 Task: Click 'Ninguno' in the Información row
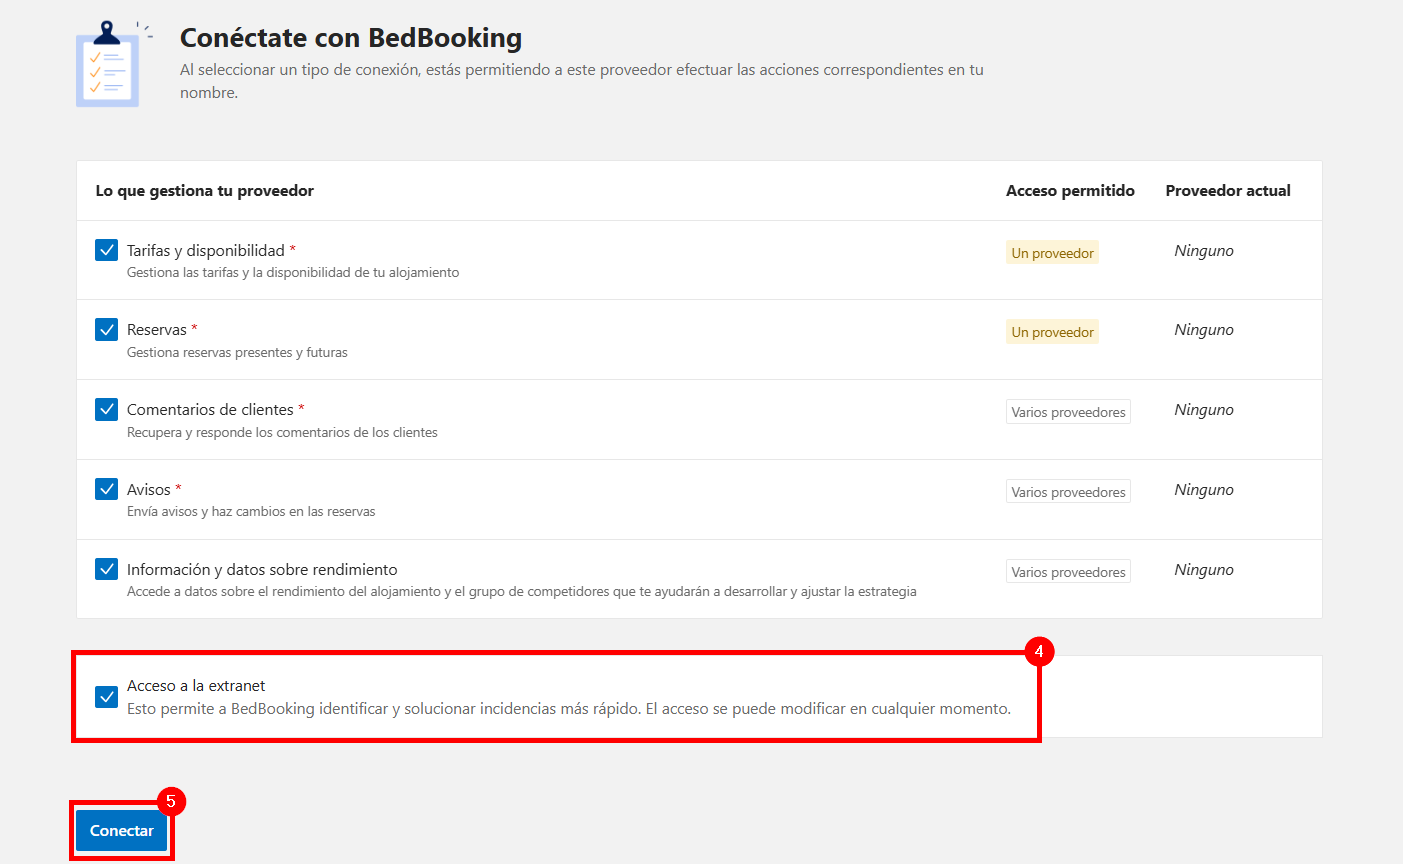[x=1204, y=570]
